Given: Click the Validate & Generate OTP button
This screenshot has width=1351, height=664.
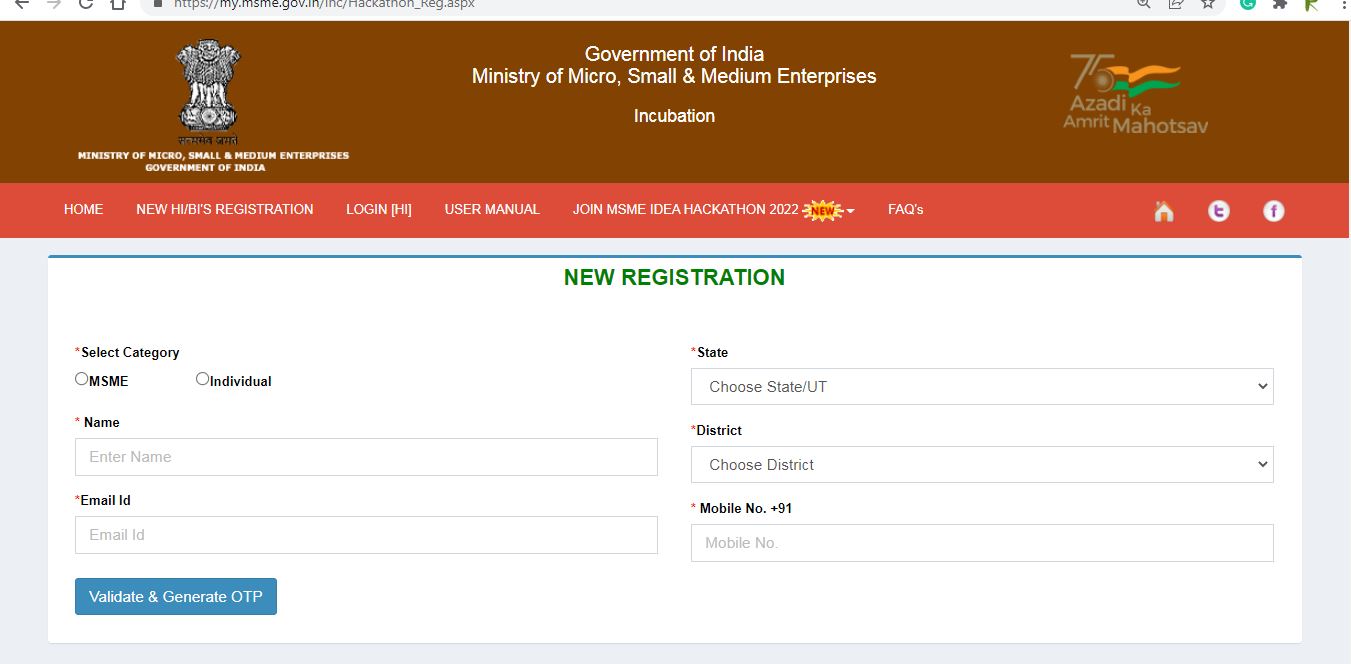Looking at the screenshot, I should pyautogui.click(x=175, y=596).
